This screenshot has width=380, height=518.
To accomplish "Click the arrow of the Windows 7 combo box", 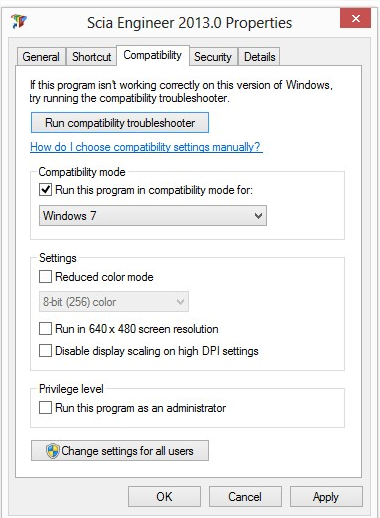I will (258, 216).
